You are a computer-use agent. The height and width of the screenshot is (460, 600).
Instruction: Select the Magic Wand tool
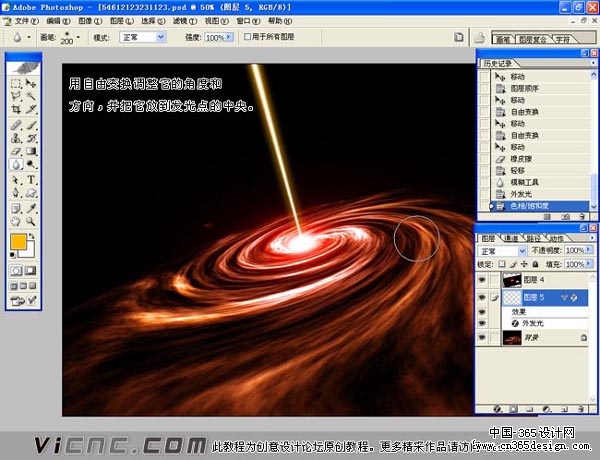(31, 96)
